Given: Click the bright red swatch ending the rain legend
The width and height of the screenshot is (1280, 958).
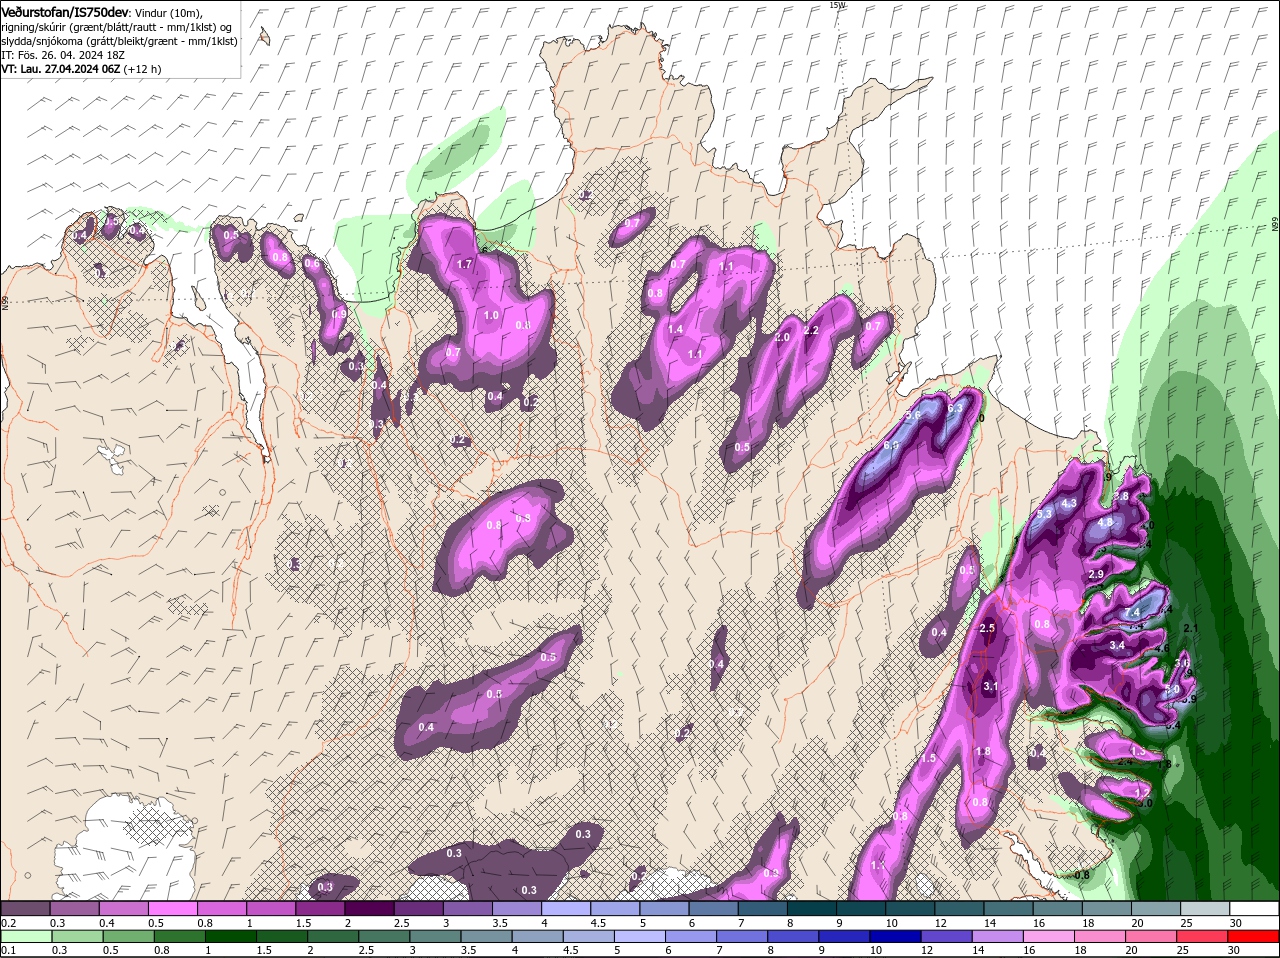Looking at the screenshot, I should [x=1254, y=937].
